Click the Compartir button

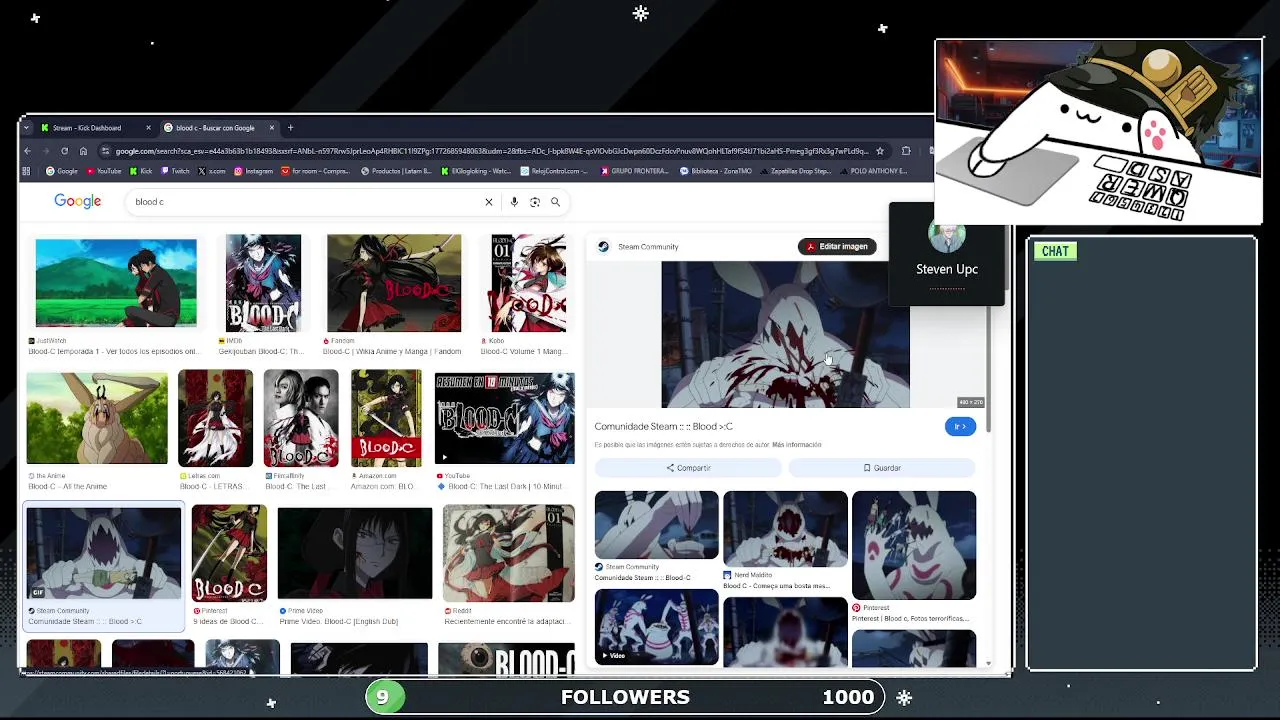pos(688,468)
